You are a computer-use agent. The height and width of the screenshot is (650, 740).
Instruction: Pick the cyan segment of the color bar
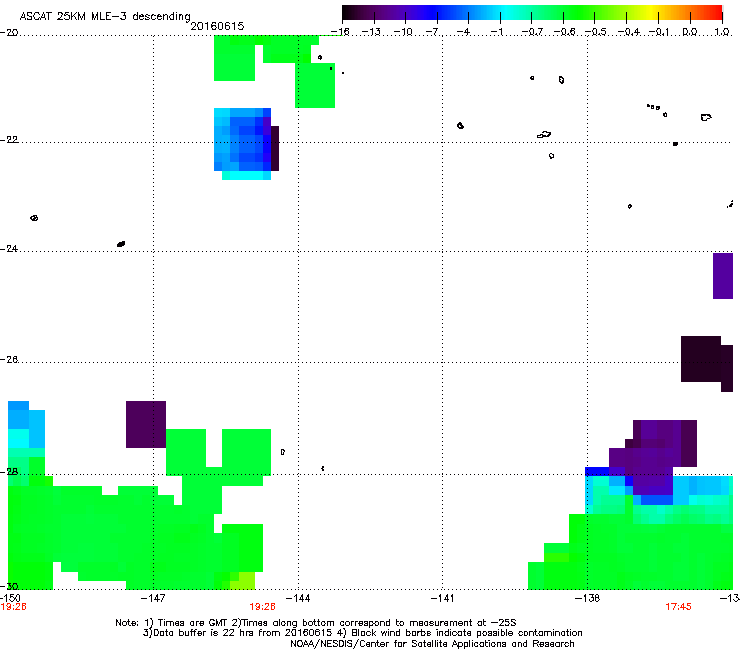[x=507, y=12]
